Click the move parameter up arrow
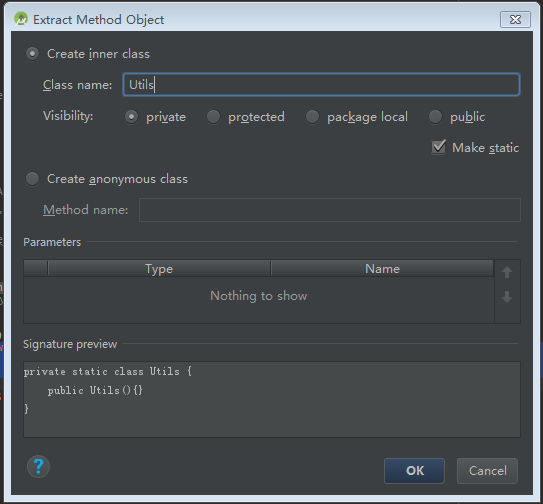Image resolution: width=543 pixels, height=504 pixels. coord(507,272)
